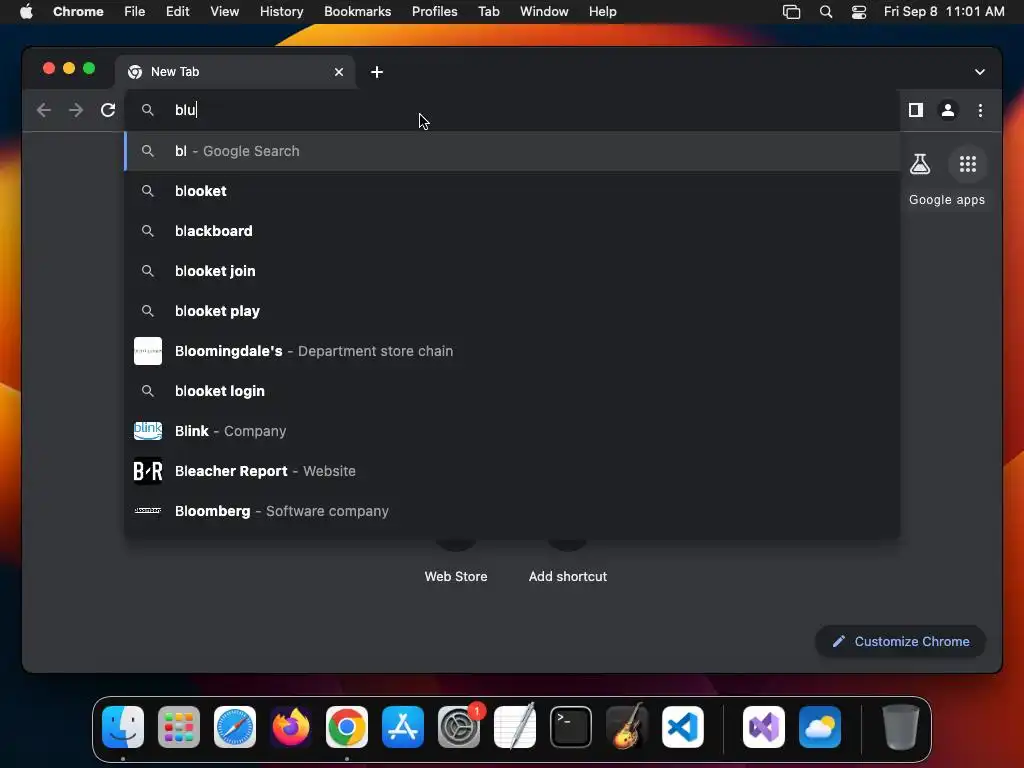1024x768 pixels.
Task: Open the Profiles menu
Action: pos(434,12)
